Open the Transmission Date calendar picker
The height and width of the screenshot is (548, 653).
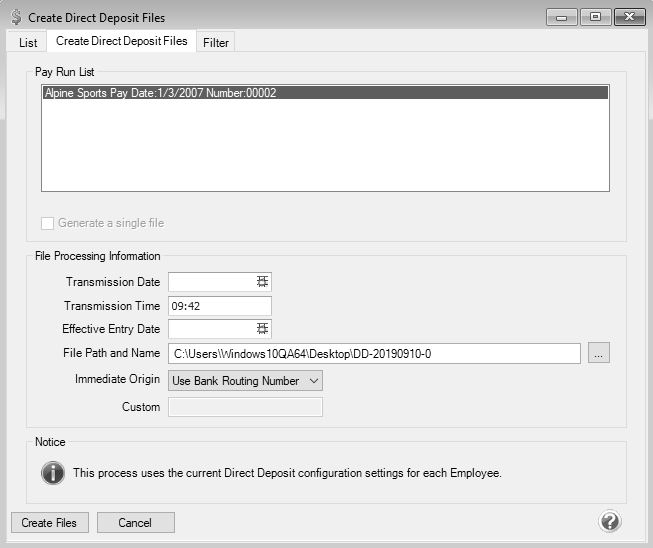[262, 283]
